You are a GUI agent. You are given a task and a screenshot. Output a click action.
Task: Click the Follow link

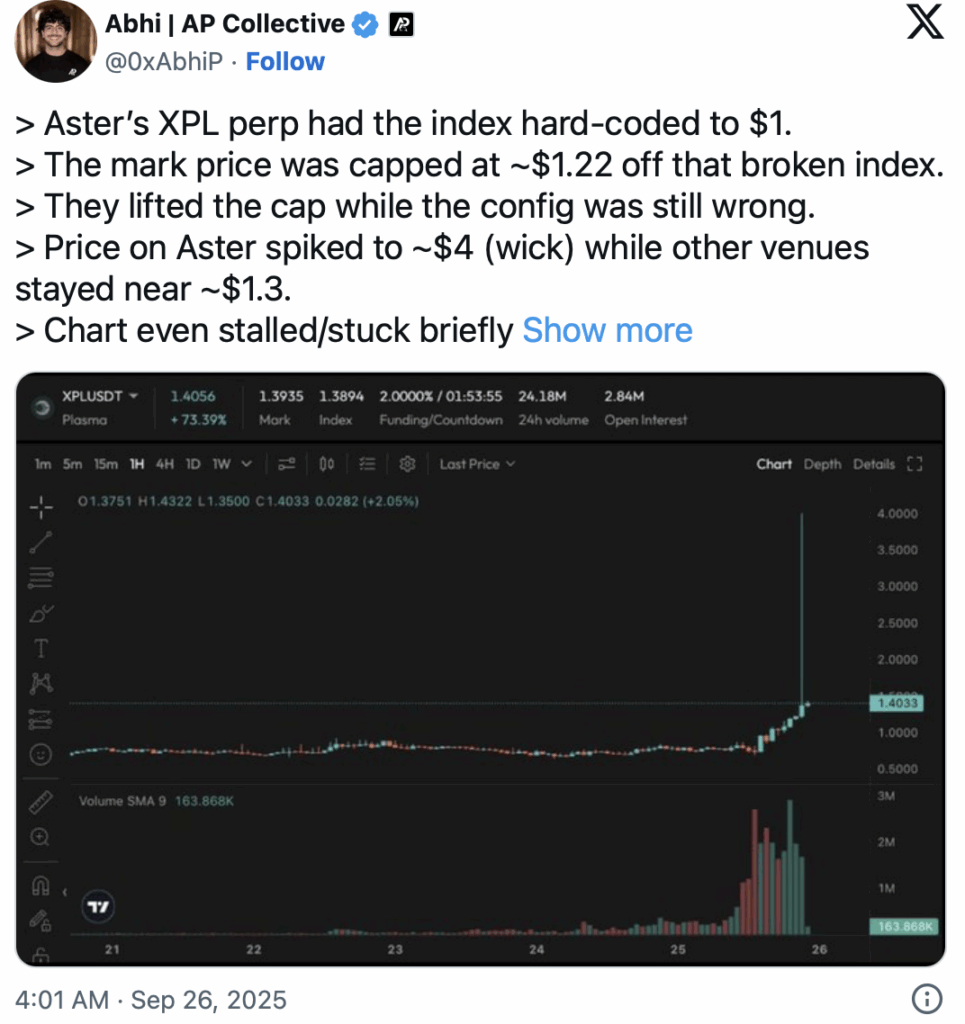tap(285, 61)
